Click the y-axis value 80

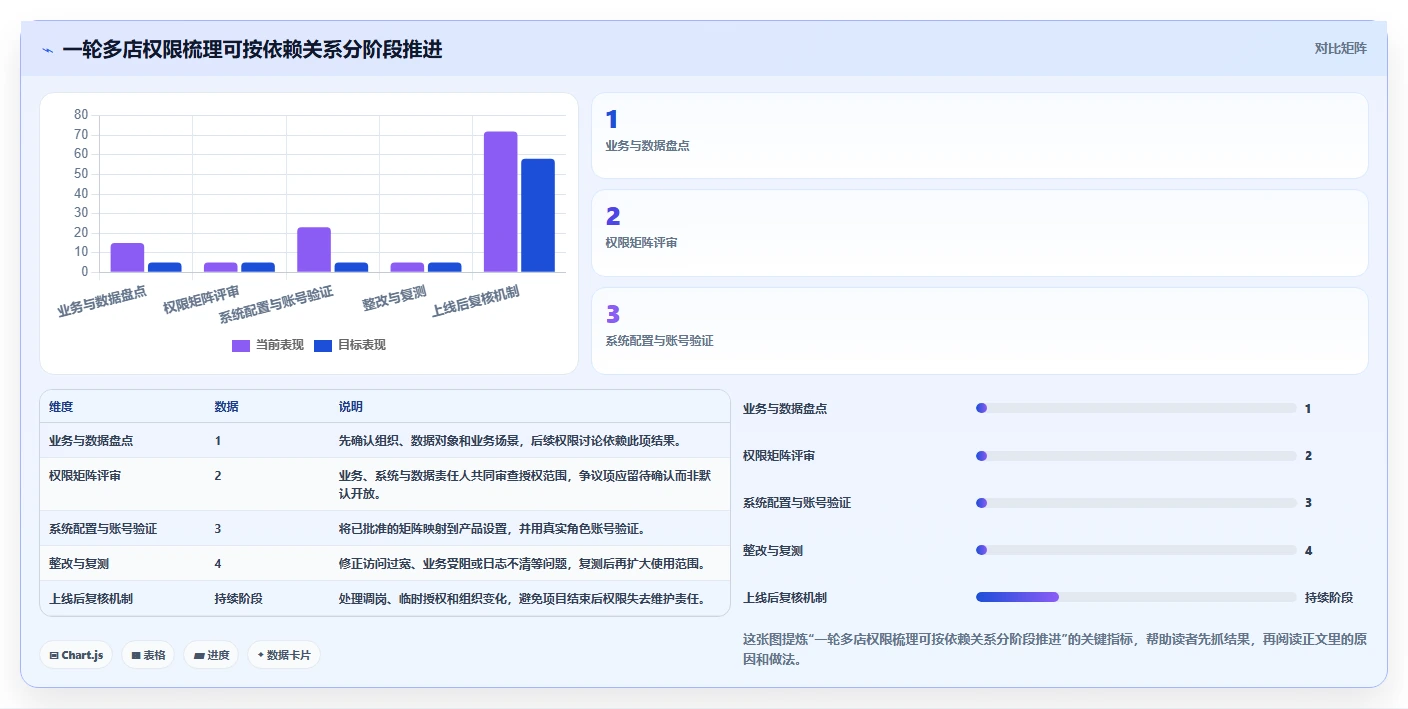click(81, 115)
